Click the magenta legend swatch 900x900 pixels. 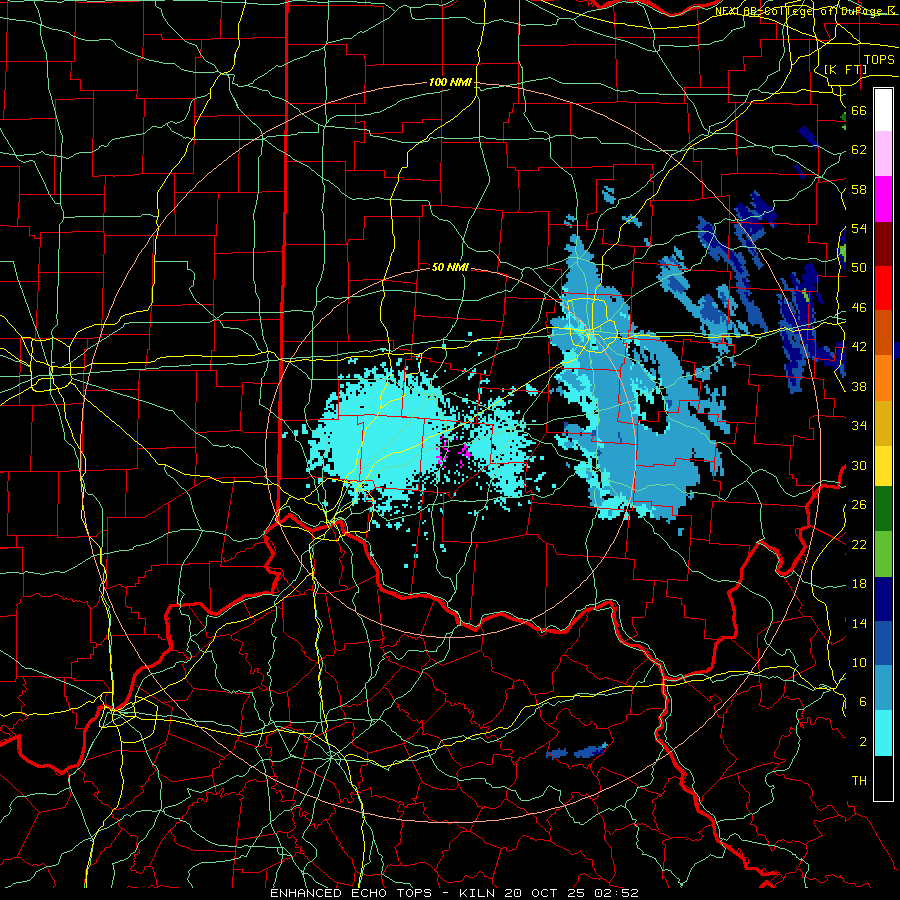point(883,199)
